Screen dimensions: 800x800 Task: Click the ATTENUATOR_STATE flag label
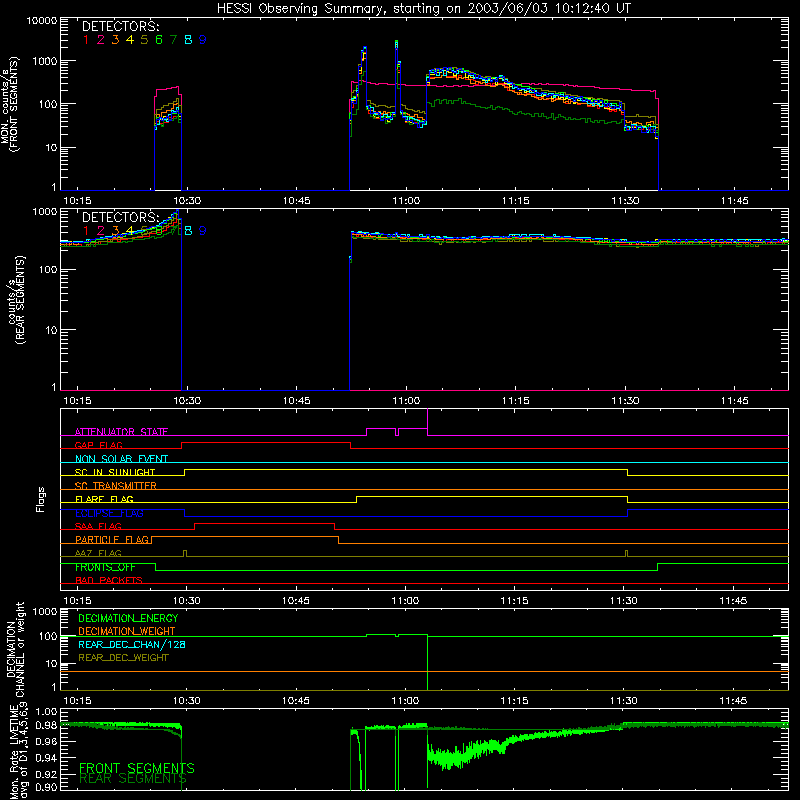[x=121, y=432]
